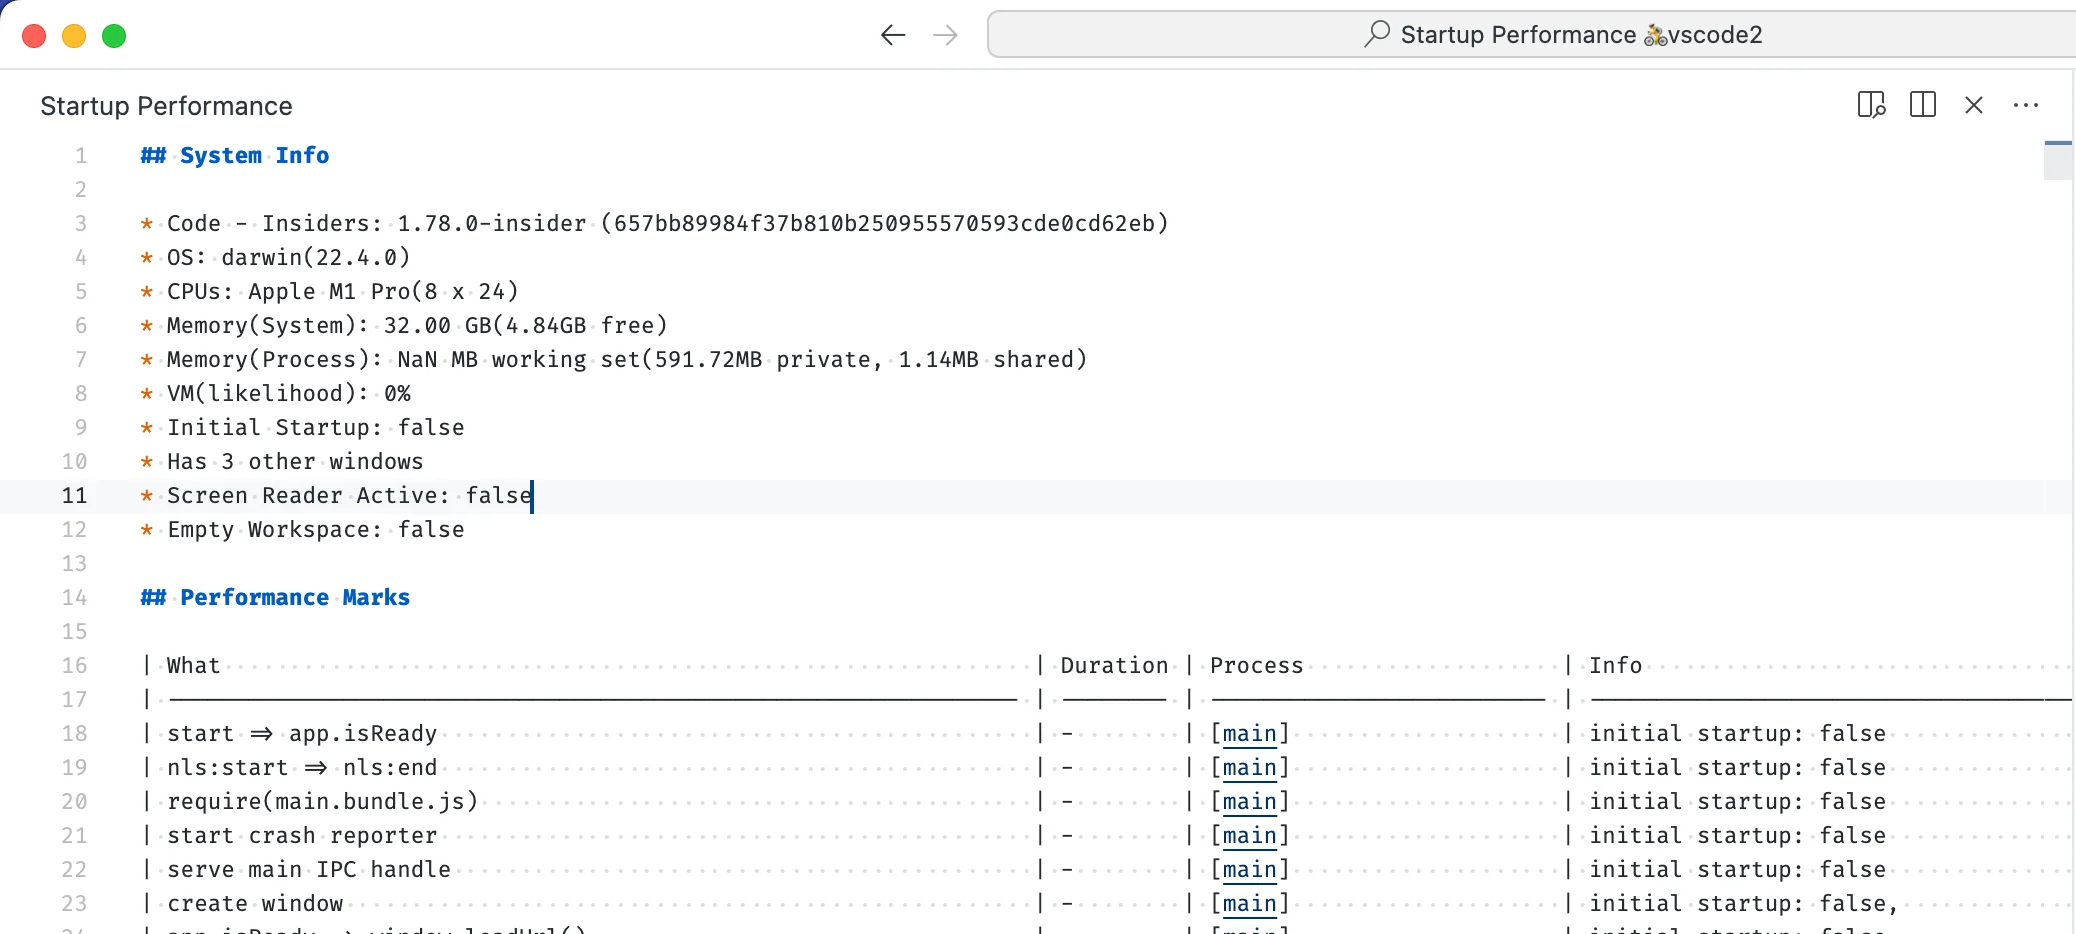2076x934 pixels.
Task: Click line number 14 in the gutter
Action: coord(75,597)
